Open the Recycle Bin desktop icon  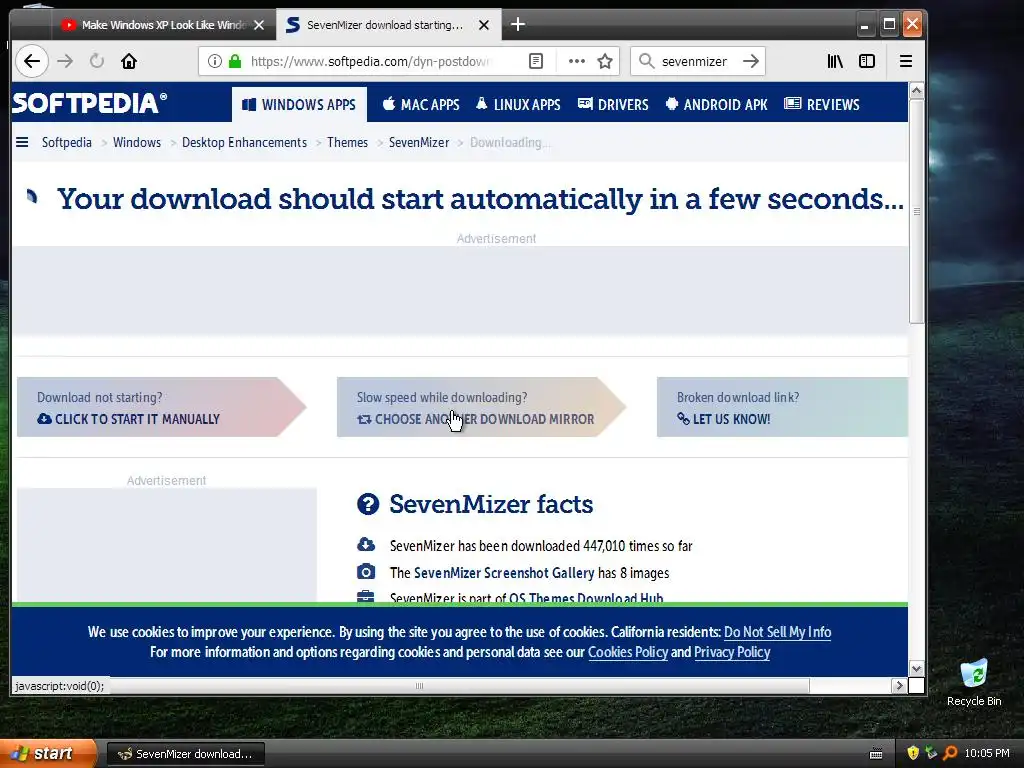tap(974, 683)
